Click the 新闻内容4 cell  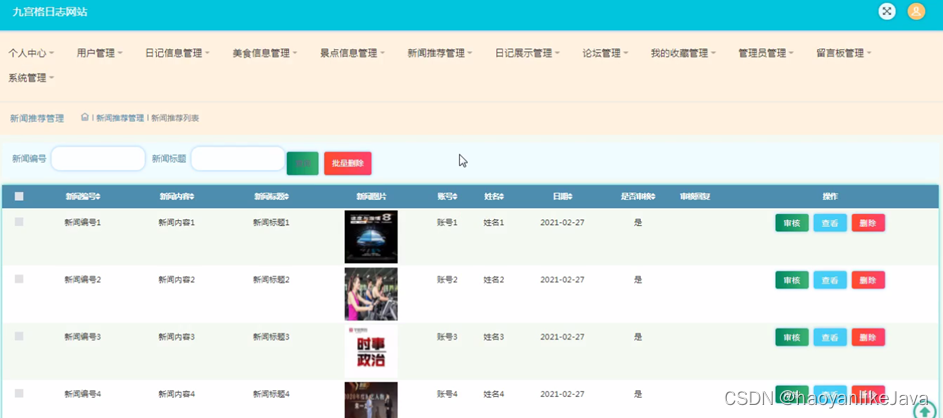tap(176, 393)
